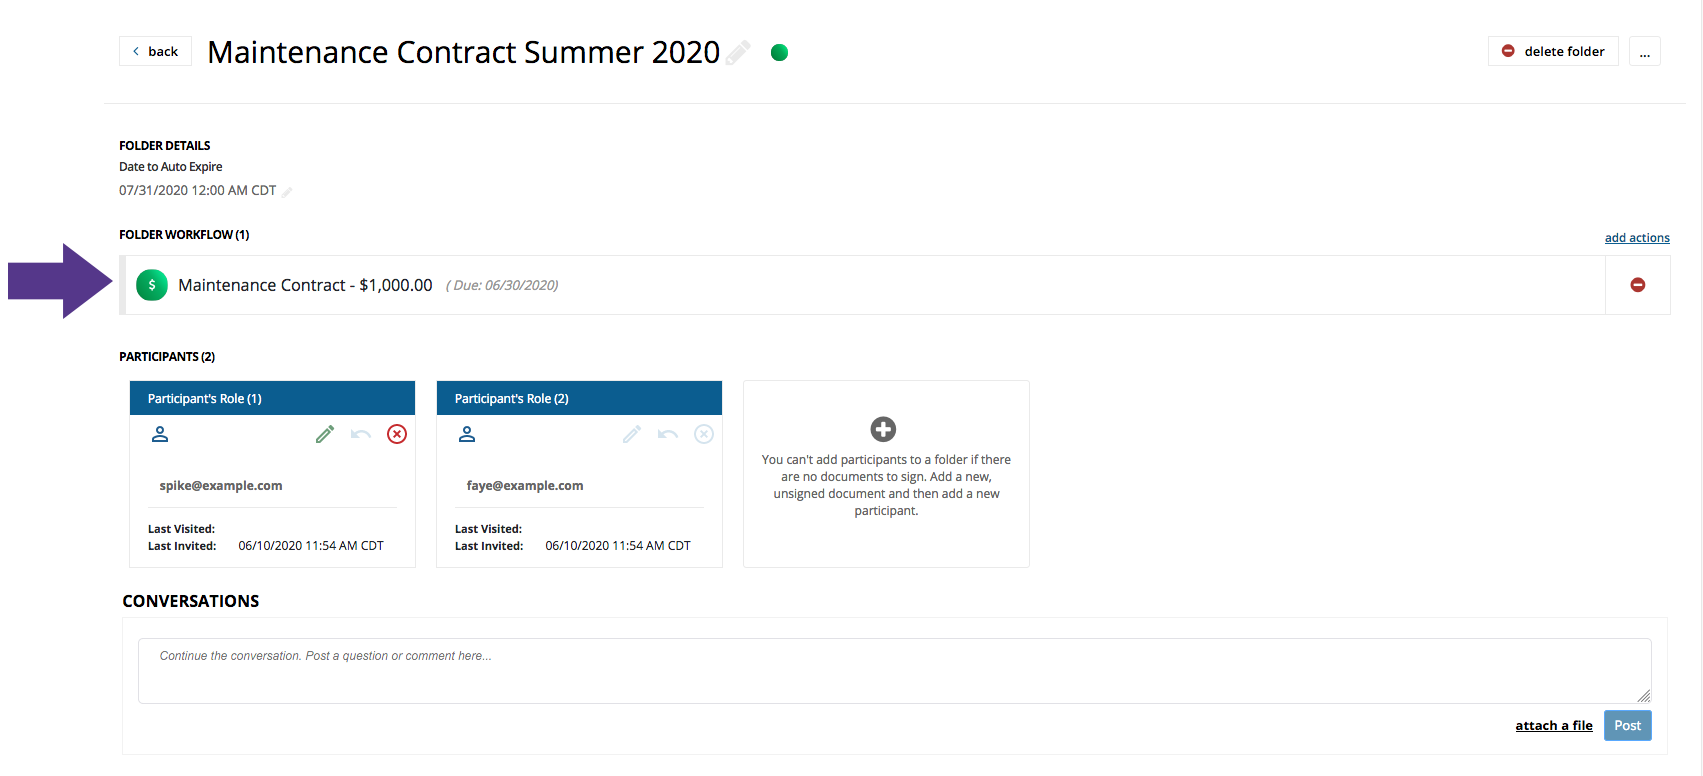Edit the auto expire date pencil
Viewport: 1703px width, 776px height.
coord(287,192)
